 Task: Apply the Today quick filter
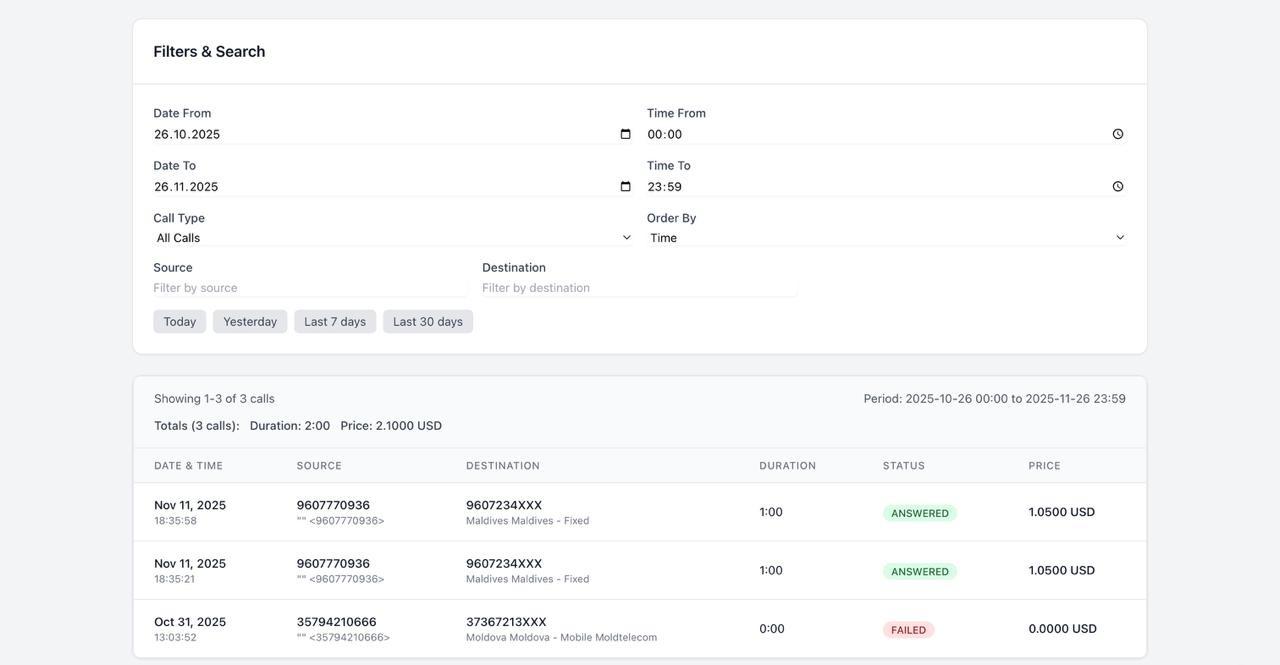pos(180,322)
